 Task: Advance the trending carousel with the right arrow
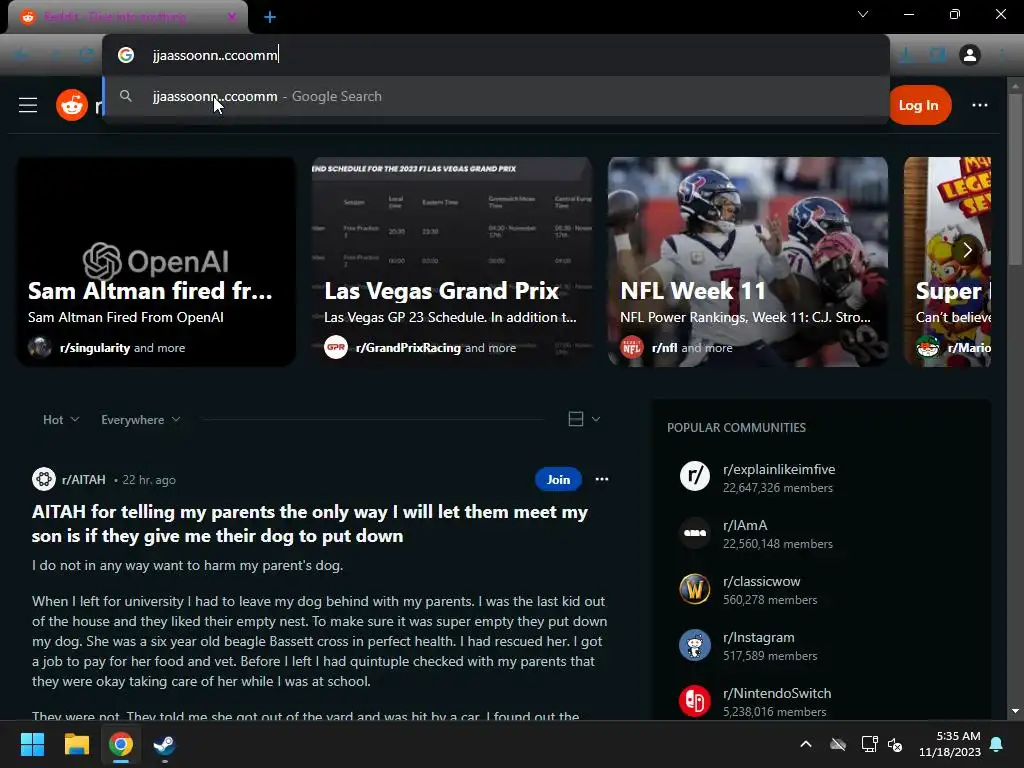coord(967,250)
